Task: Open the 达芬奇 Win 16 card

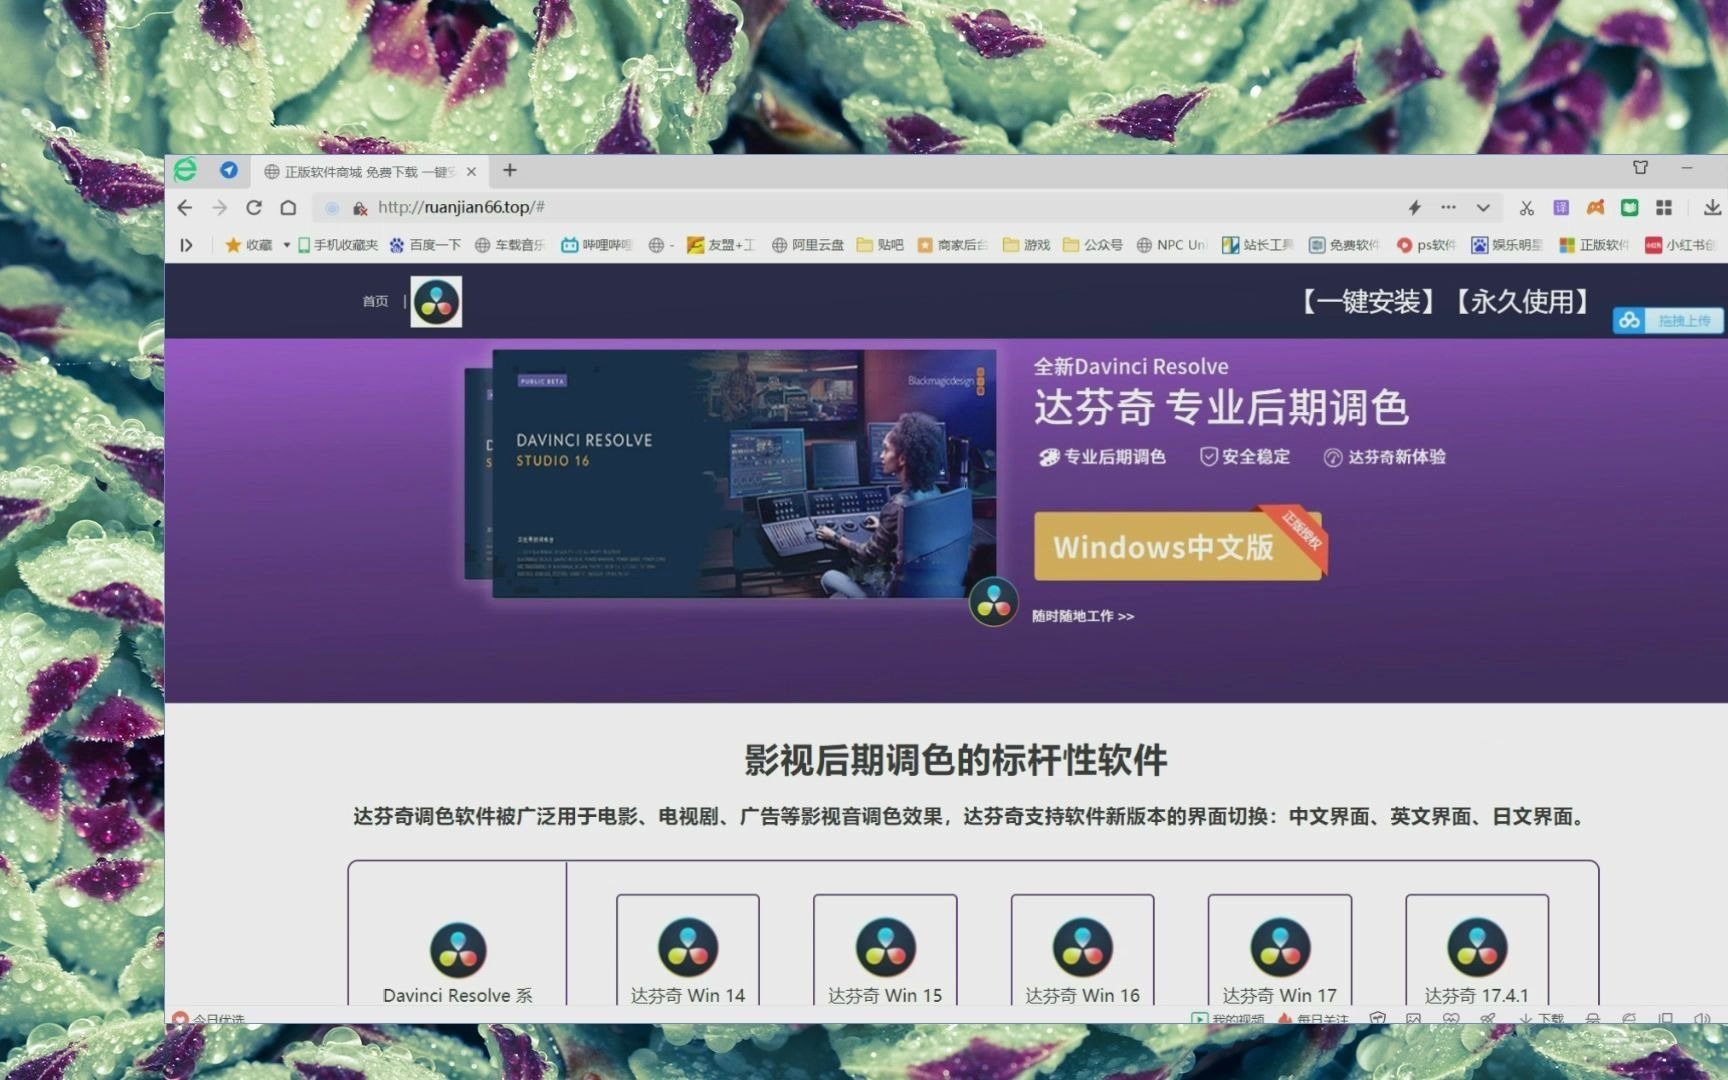Action: pyautogui.click(x=1082, y=950)
